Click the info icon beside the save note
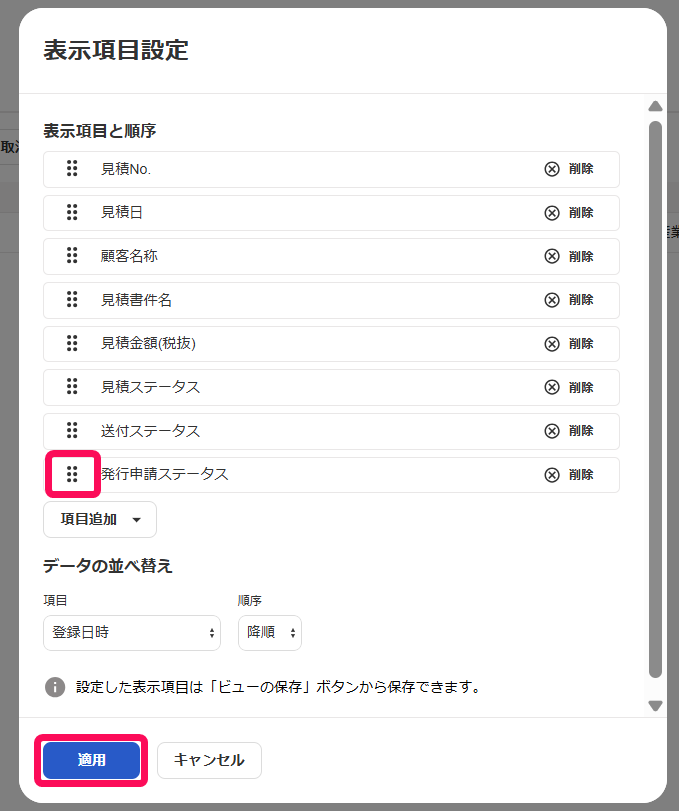The image size is (679, 811). pos(55,687)
